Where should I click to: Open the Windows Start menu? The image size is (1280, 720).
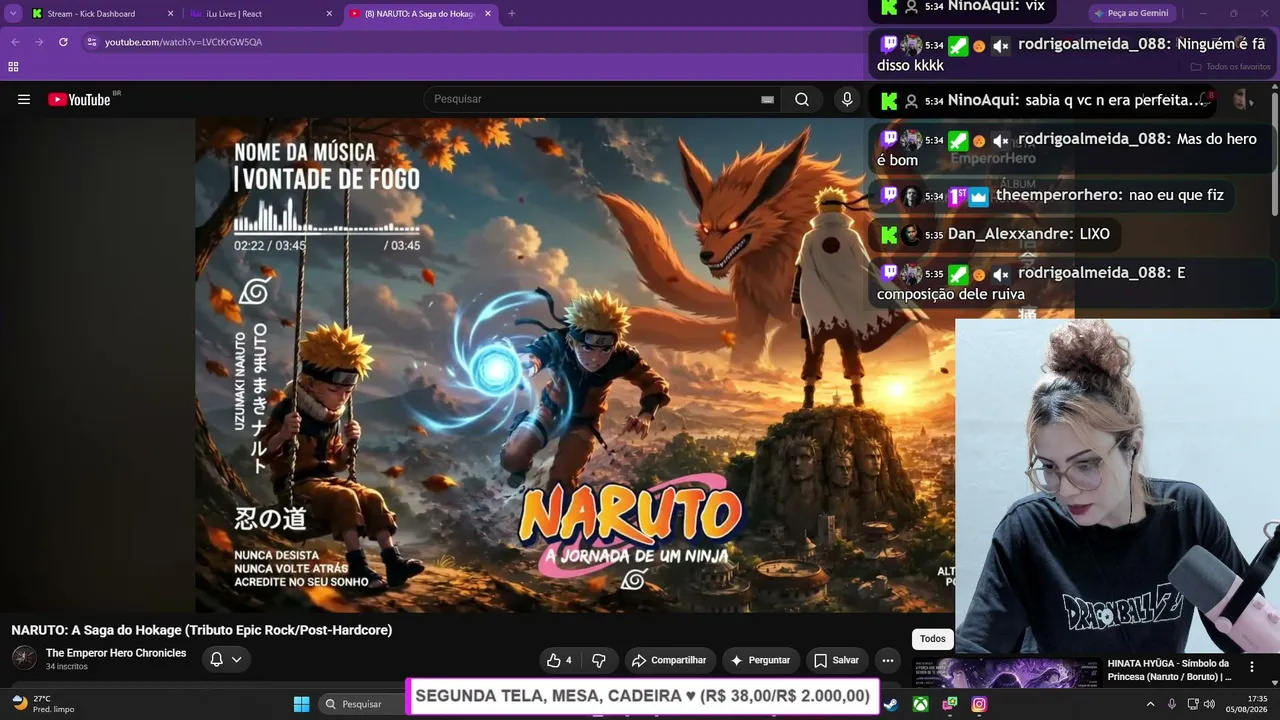301,704
